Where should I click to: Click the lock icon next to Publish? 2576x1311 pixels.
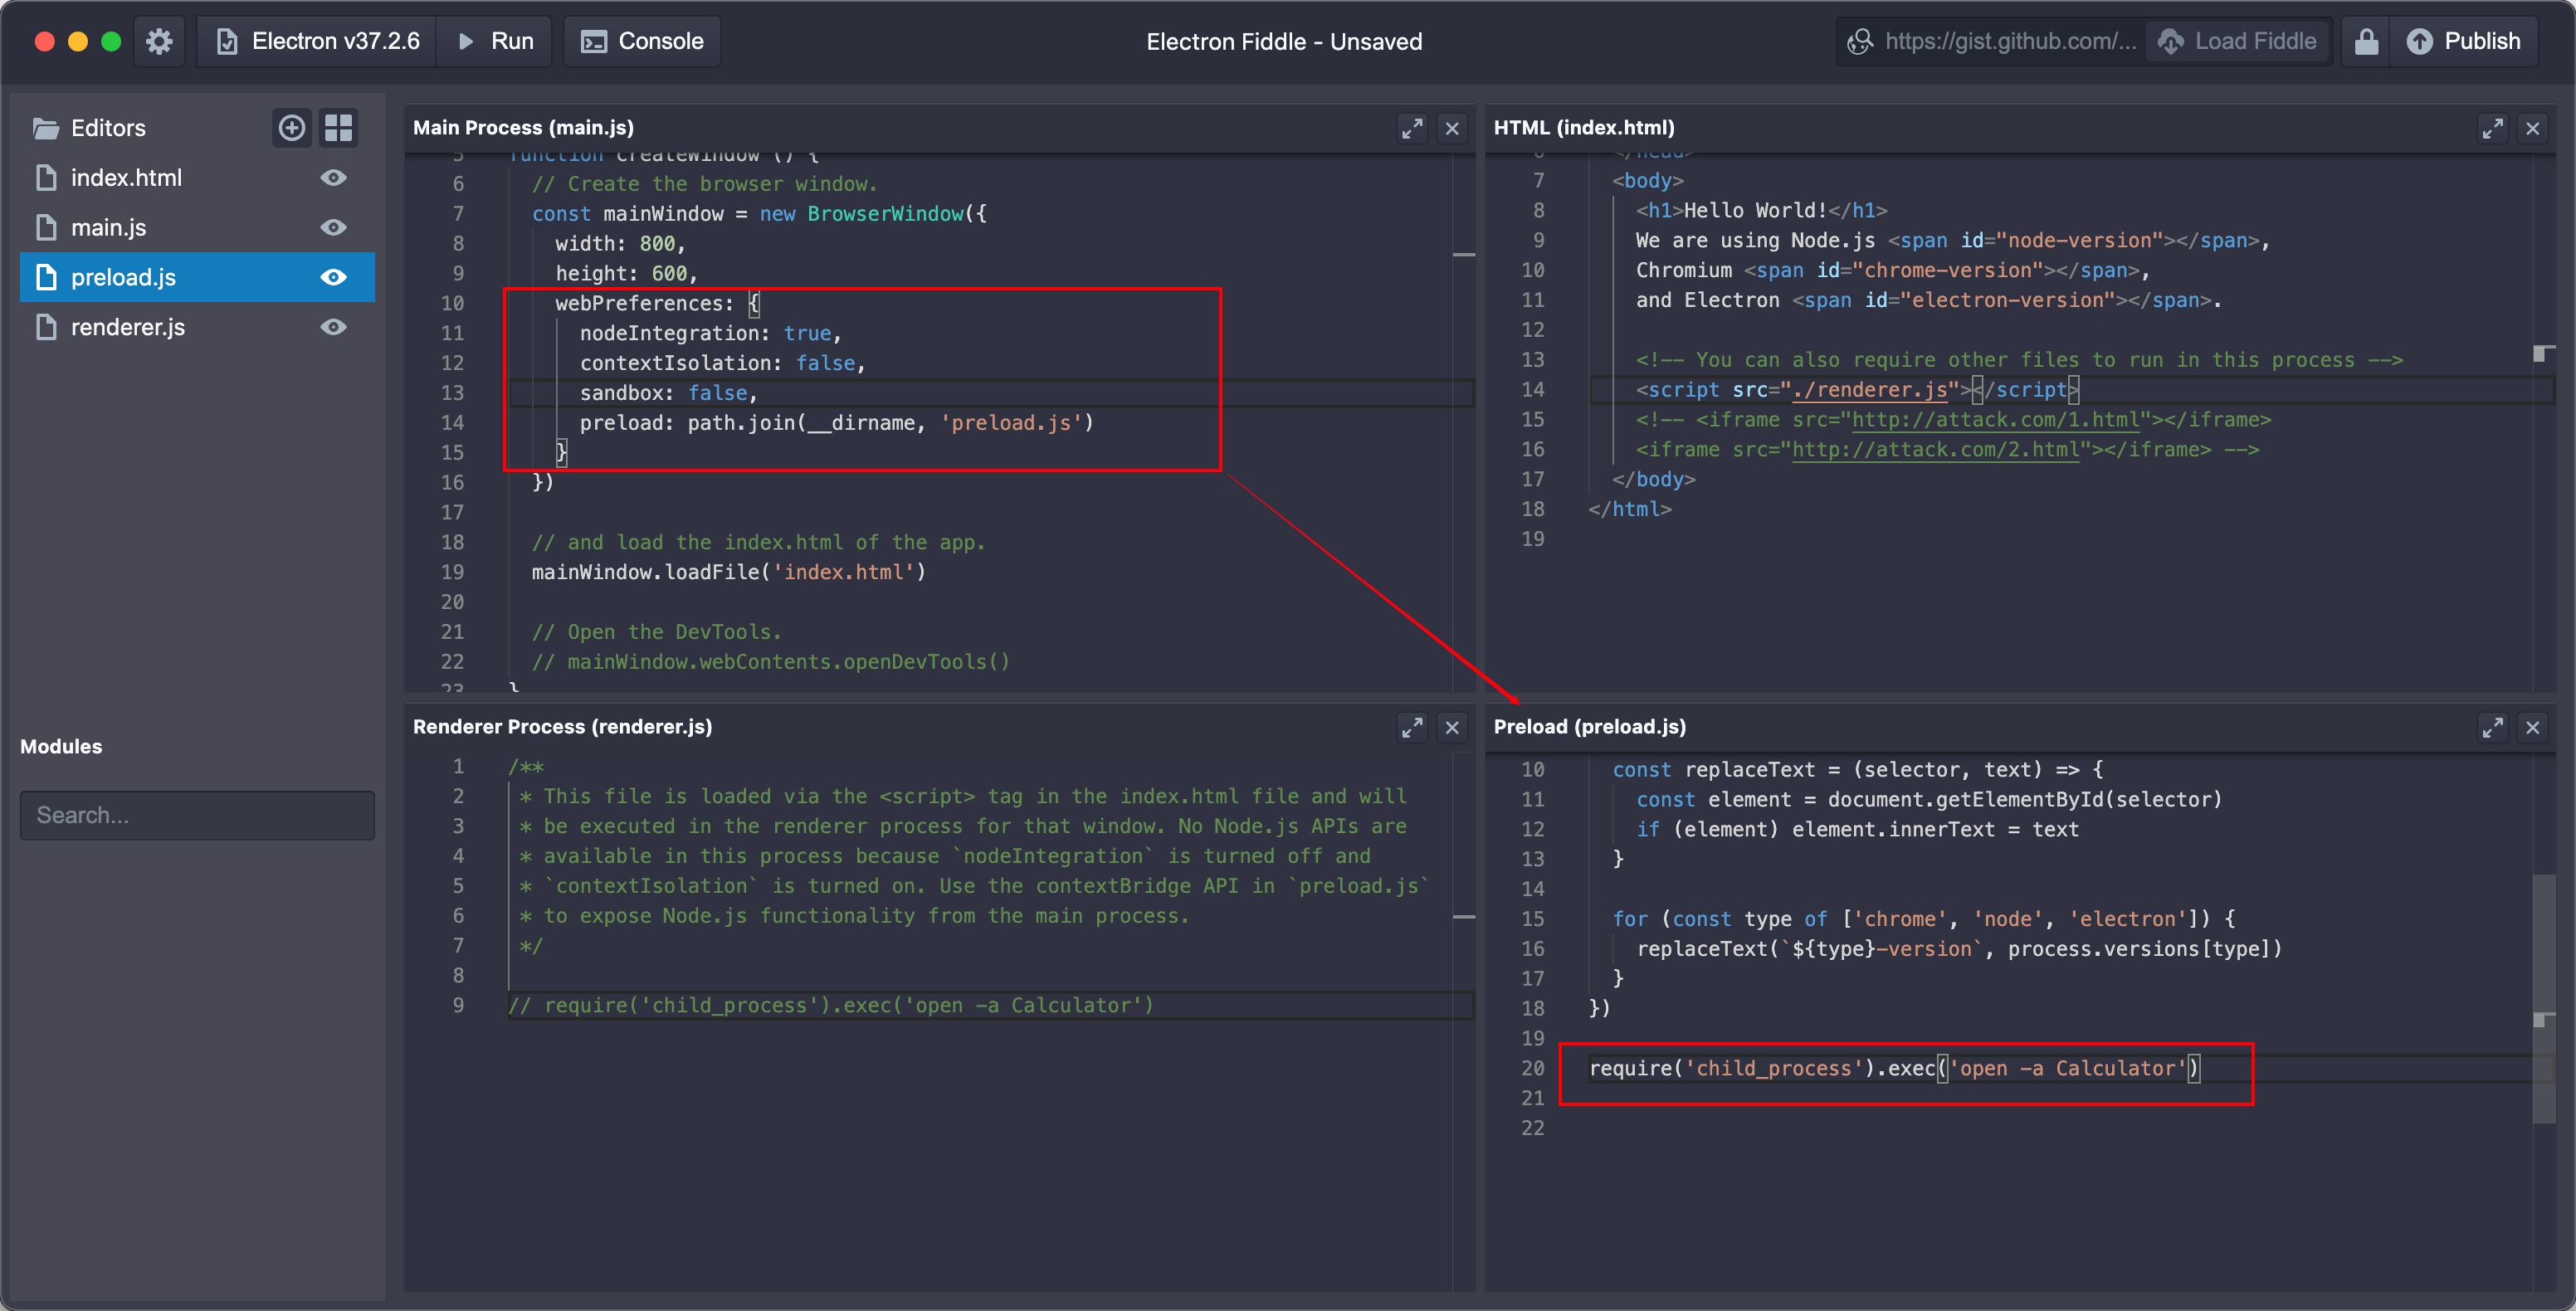coord(2365,41)
